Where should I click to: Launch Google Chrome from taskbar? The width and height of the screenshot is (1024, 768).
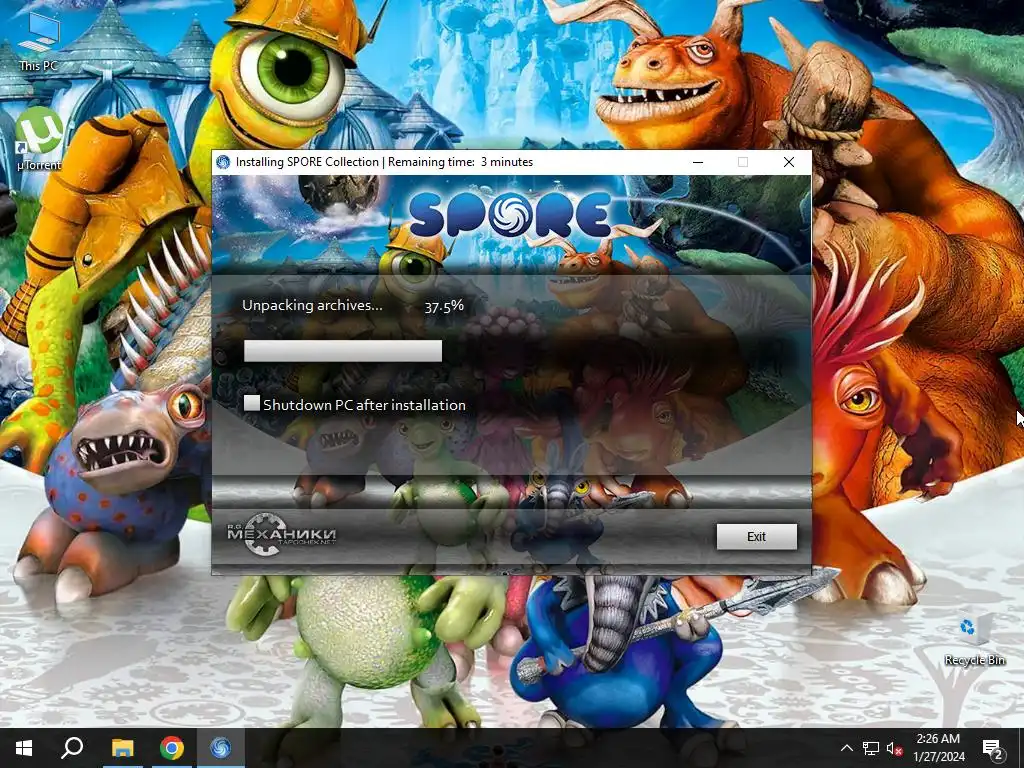[x=172, y=748]
